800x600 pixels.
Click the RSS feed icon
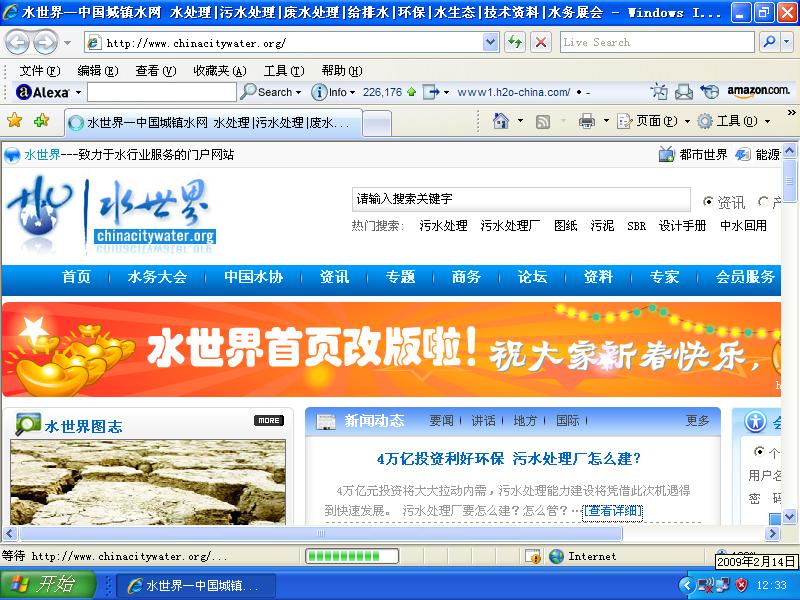click(542, 120)
